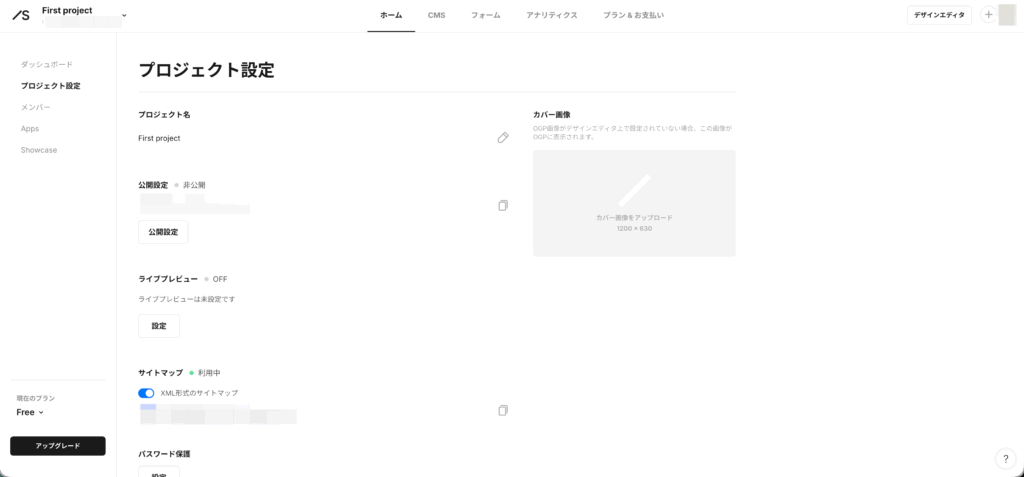The width and height of the screenshot is (1024, 477).
Task: Expand the First project dropdown
Action: point(124,15)
